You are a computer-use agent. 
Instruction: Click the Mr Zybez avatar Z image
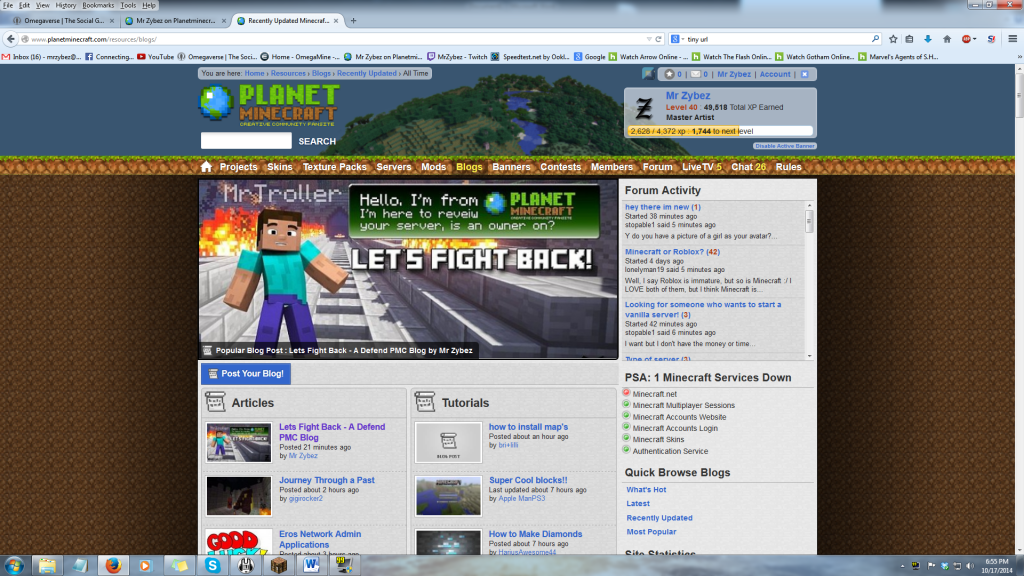(x=644, y=109)
